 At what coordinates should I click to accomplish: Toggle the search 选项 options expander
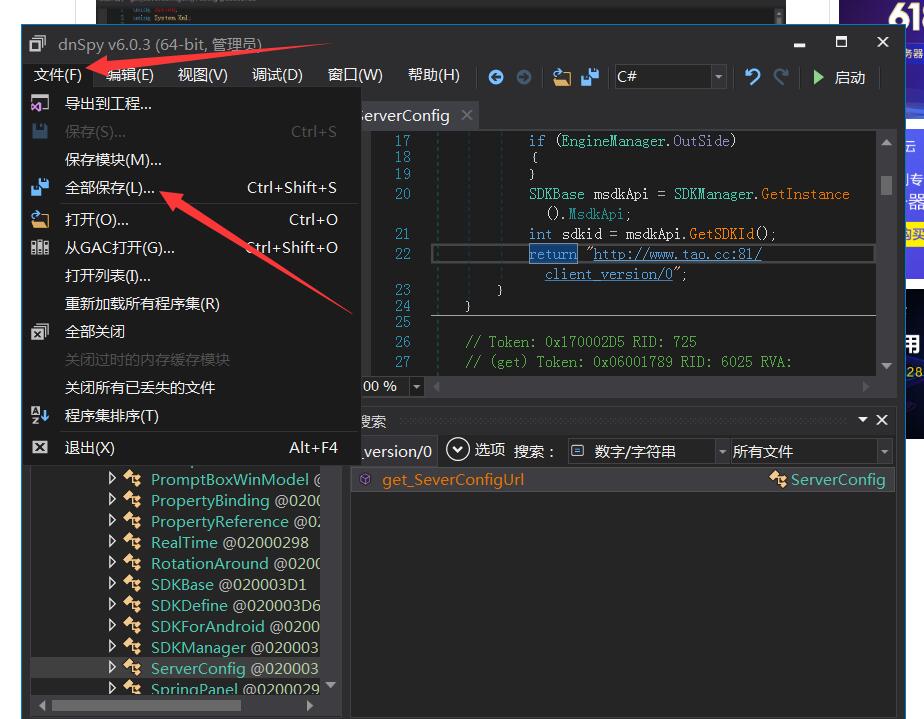tap(458, 451)
